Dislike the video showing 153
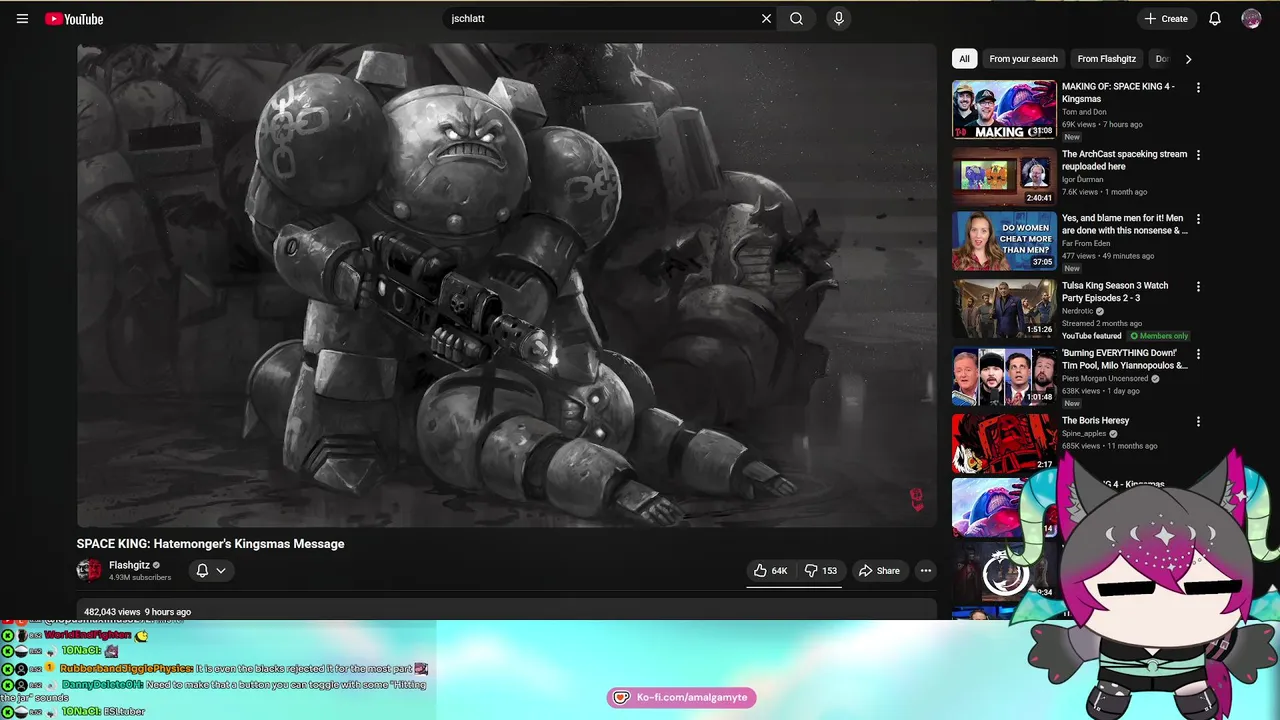The height and width of the screenshot is (720, 1280). point(821,571)
